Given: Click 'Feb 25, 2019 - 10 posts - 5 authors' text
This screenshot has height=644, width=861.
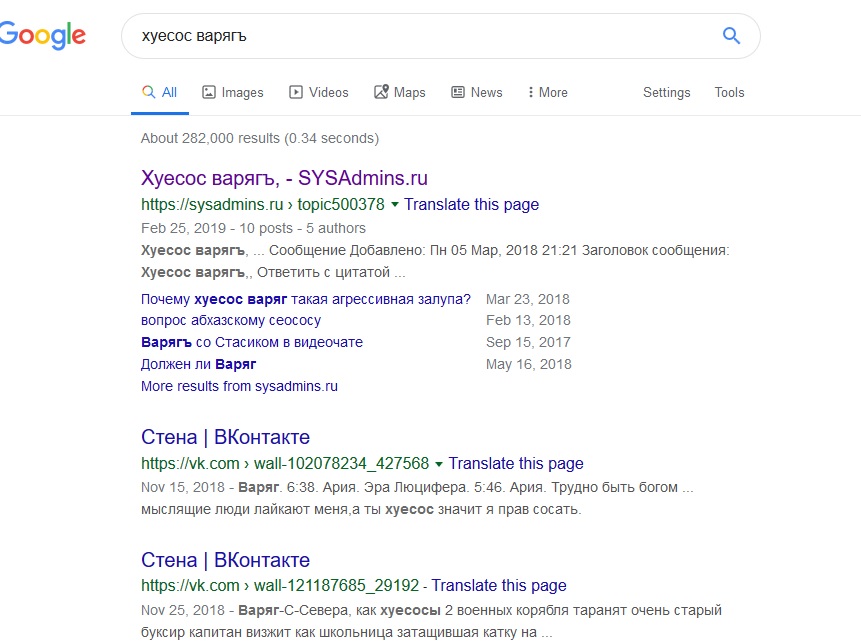Looking at the screenshot, I should 253,228.
